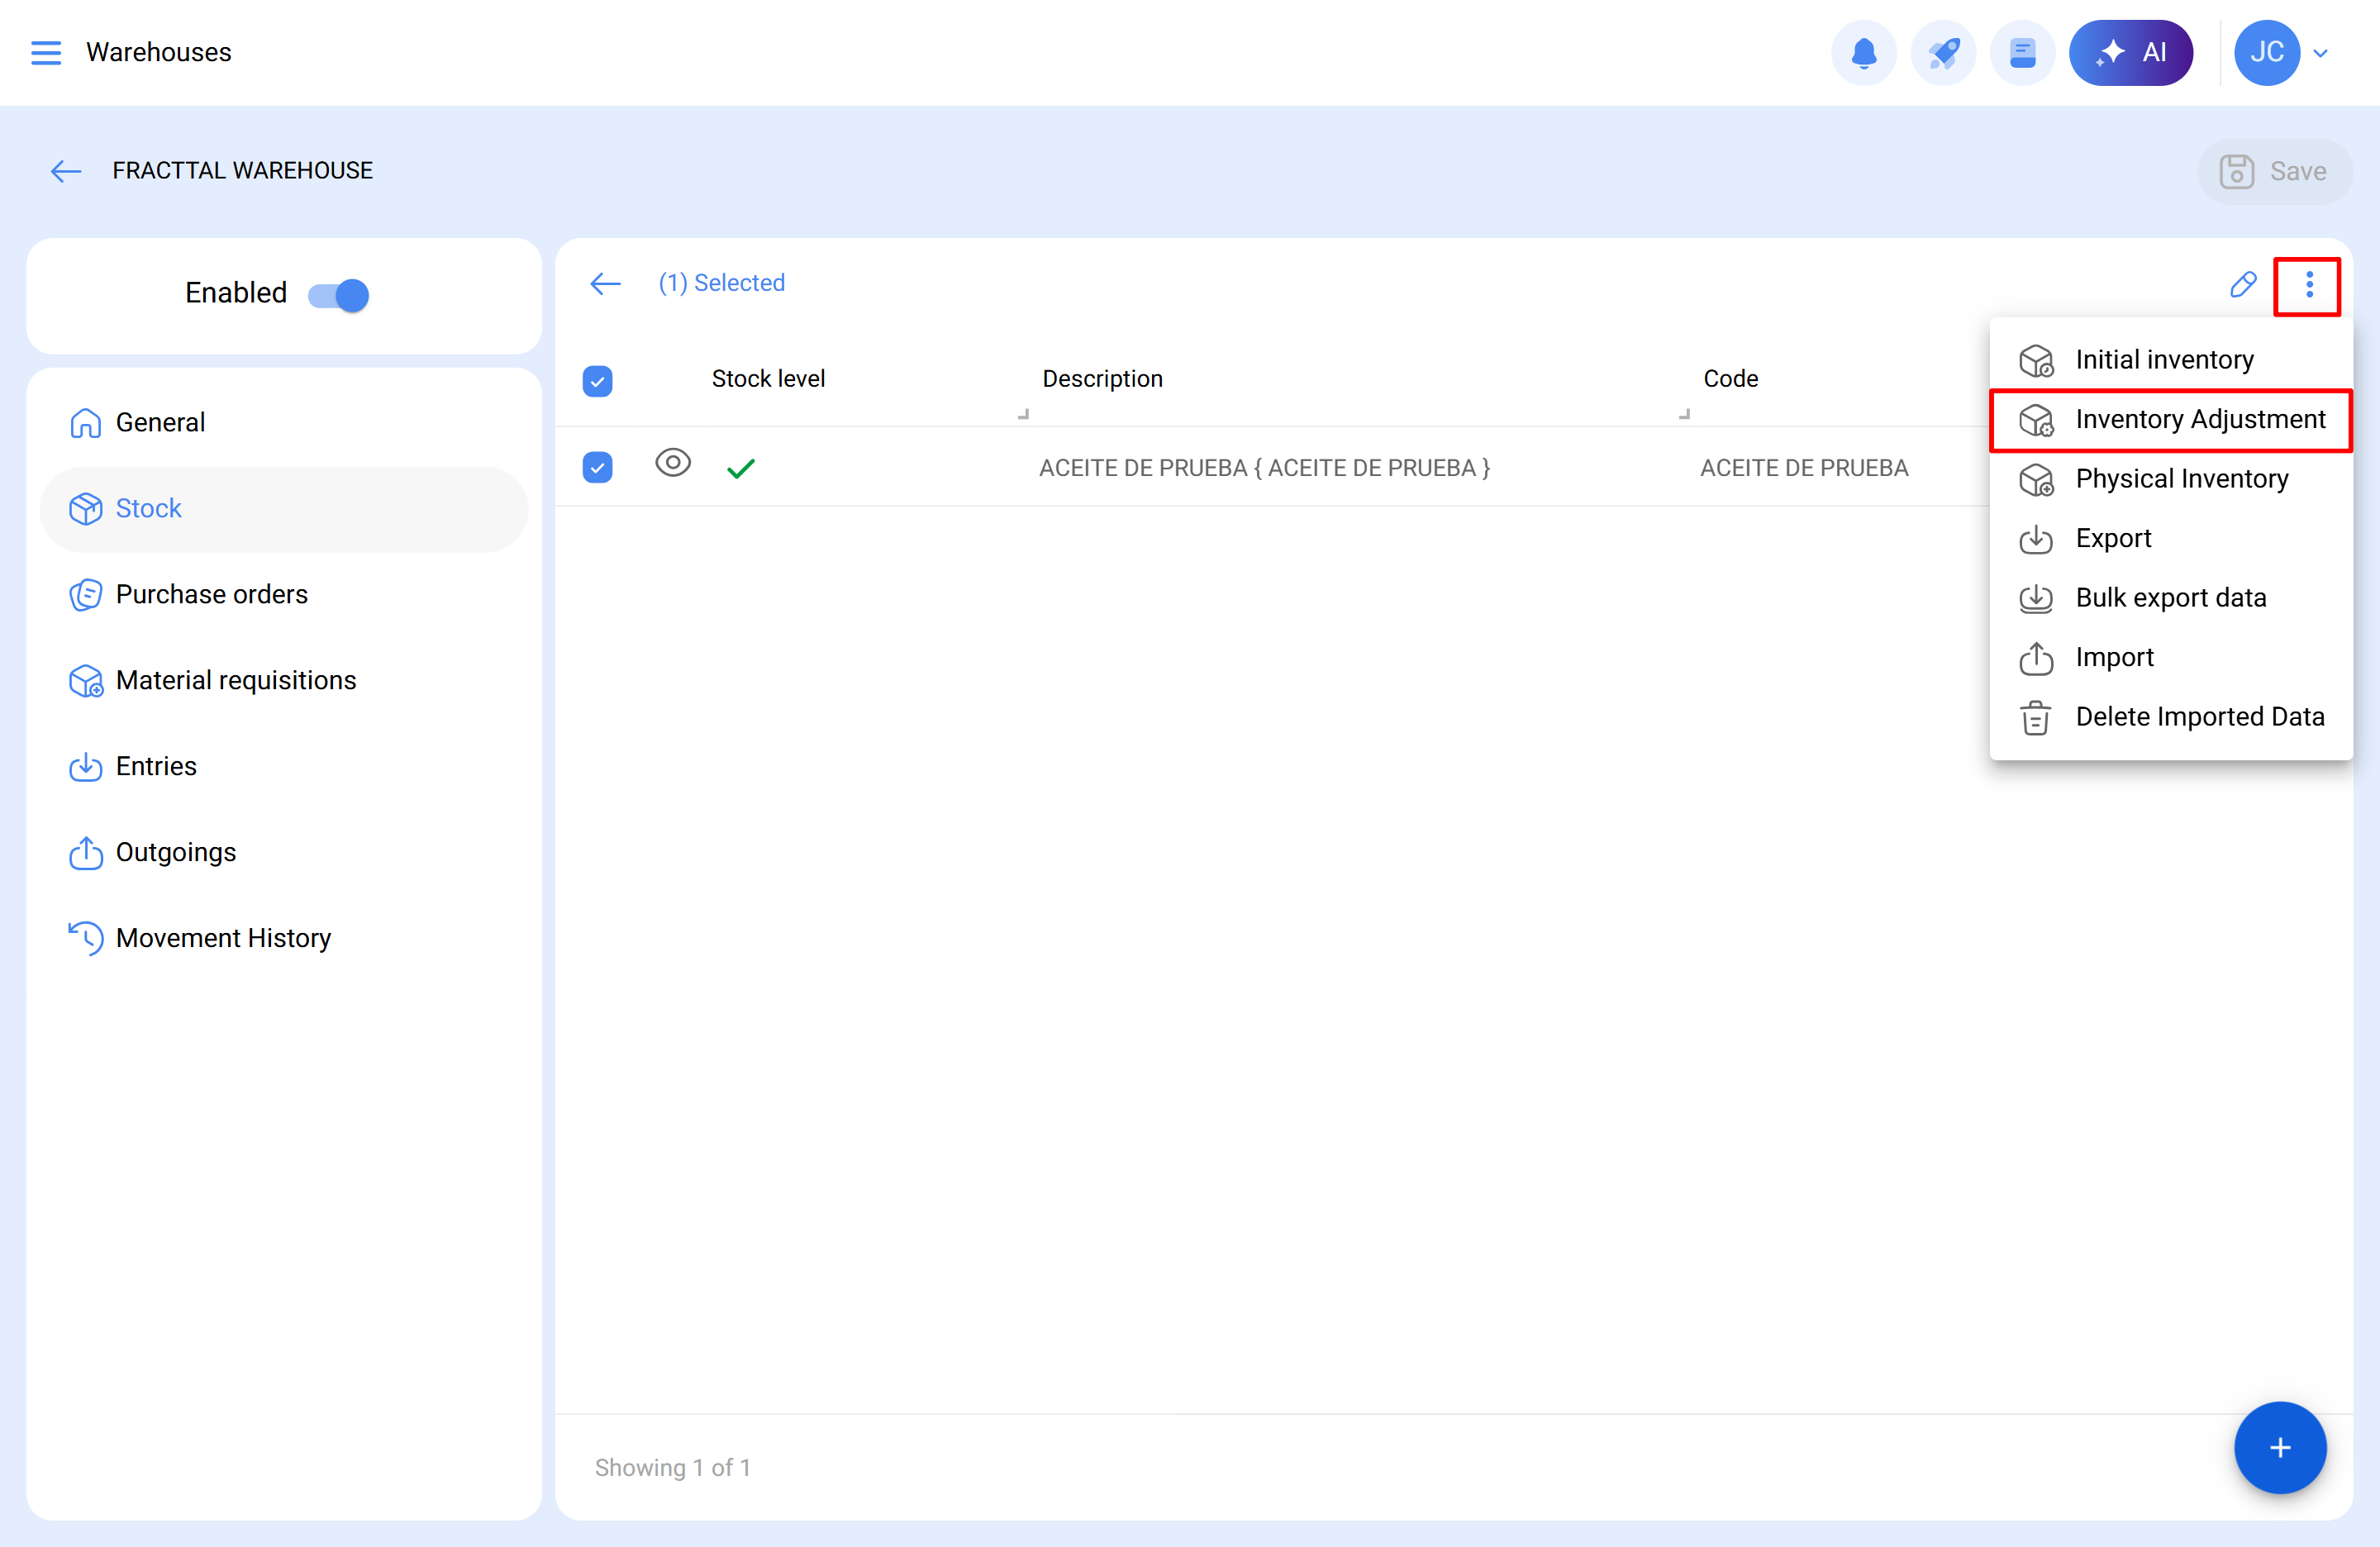Click the pencil edit icon
Image resolution: width=2380 pixels, height=1547 pixels.
coord(2243,285)
